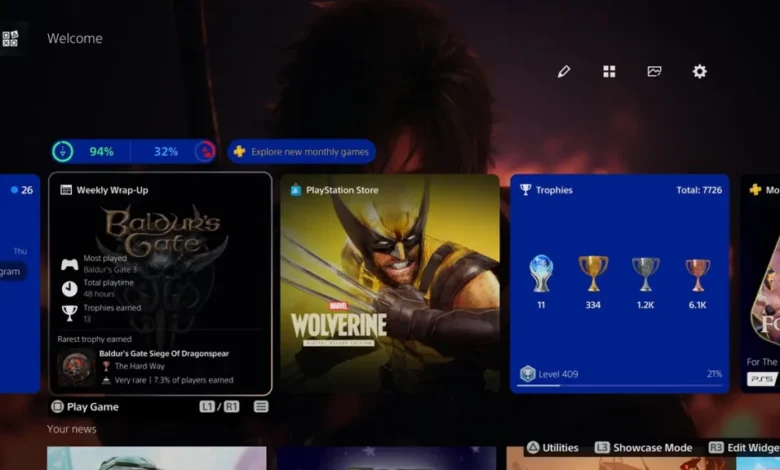This screenshot has width=780, height=470.
Task: Click the PlayStation Plus icon in Explore pill
Action: 239,151
